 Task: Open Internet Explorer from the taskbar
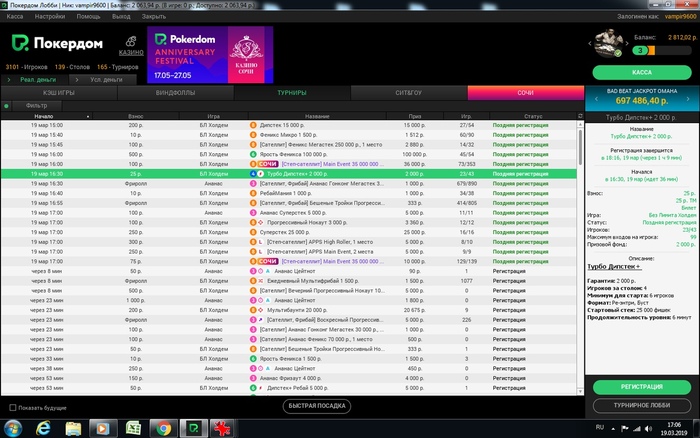point(43,429)
